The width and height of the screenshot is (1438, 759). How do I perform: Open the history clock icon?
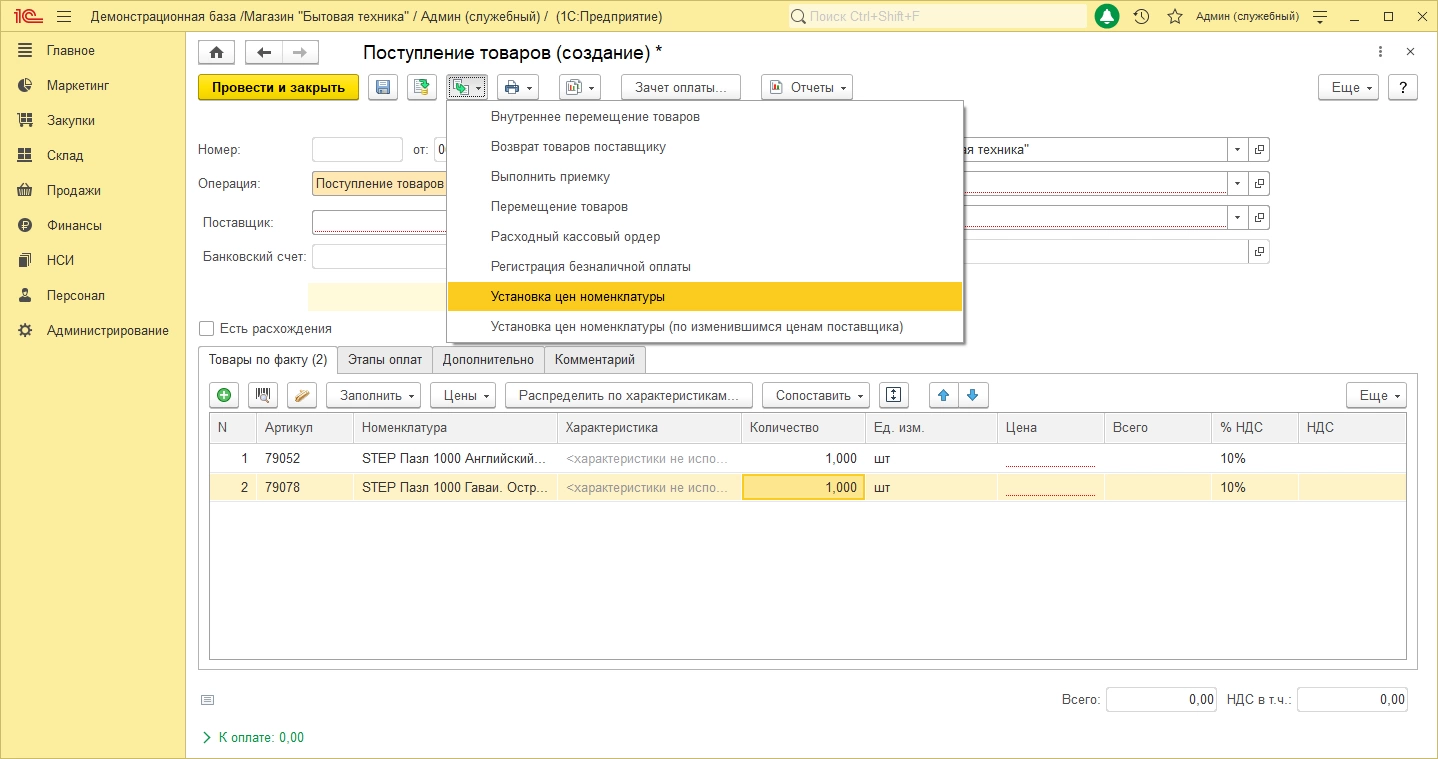tap(1141, 17)
